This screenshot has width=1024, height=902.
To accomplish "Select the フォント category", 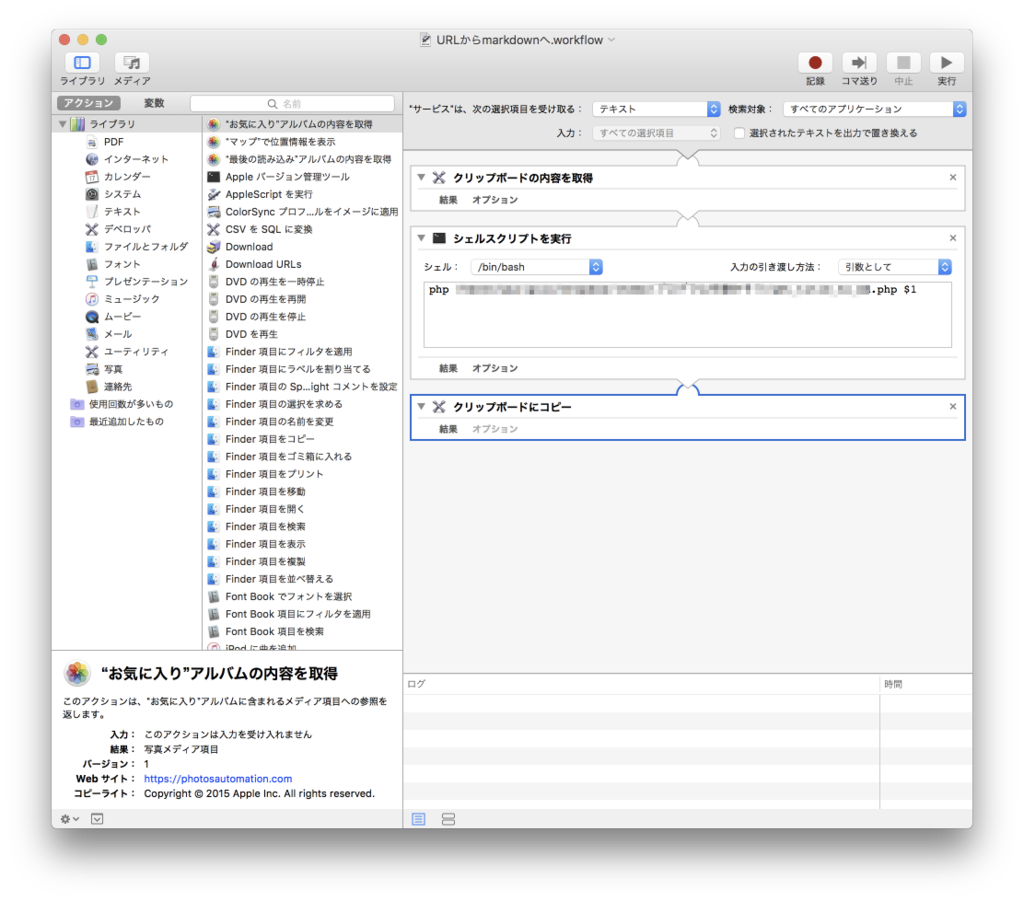I will coord(122,264).
